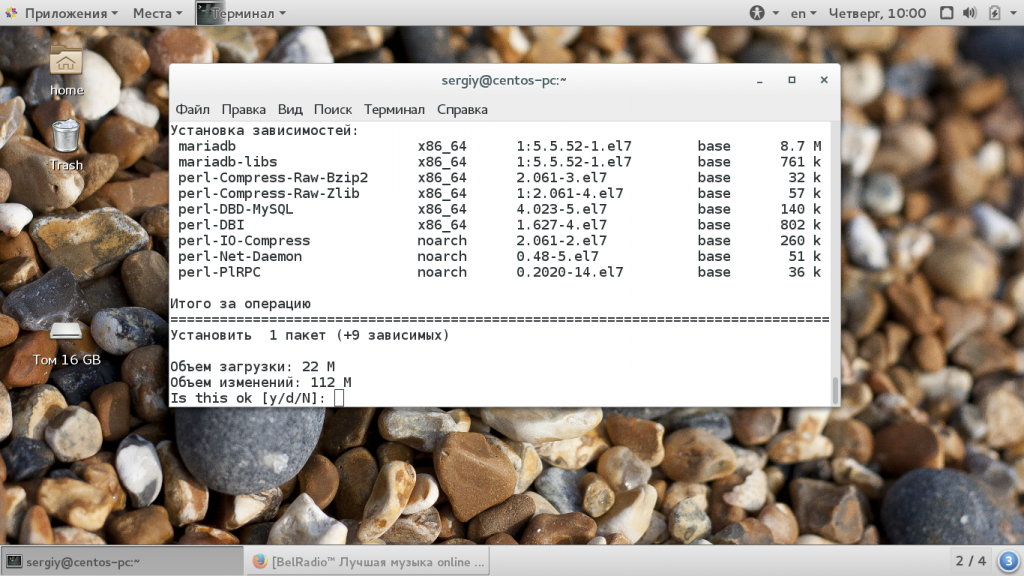Viewport: 1024px width, 576px height.
Task: Click the accessibility icon in top panel
Action: tap(757, 13)
